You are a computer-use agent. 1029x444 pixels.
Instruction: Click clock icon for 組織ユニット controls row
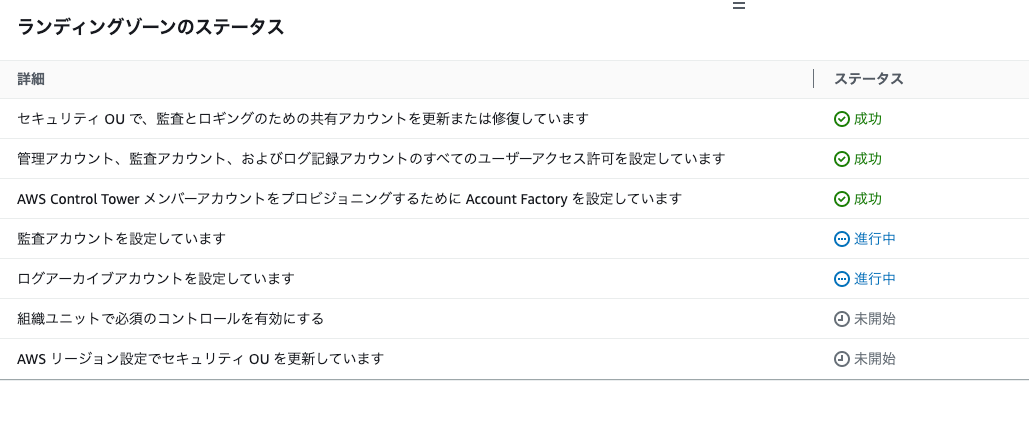841,319
